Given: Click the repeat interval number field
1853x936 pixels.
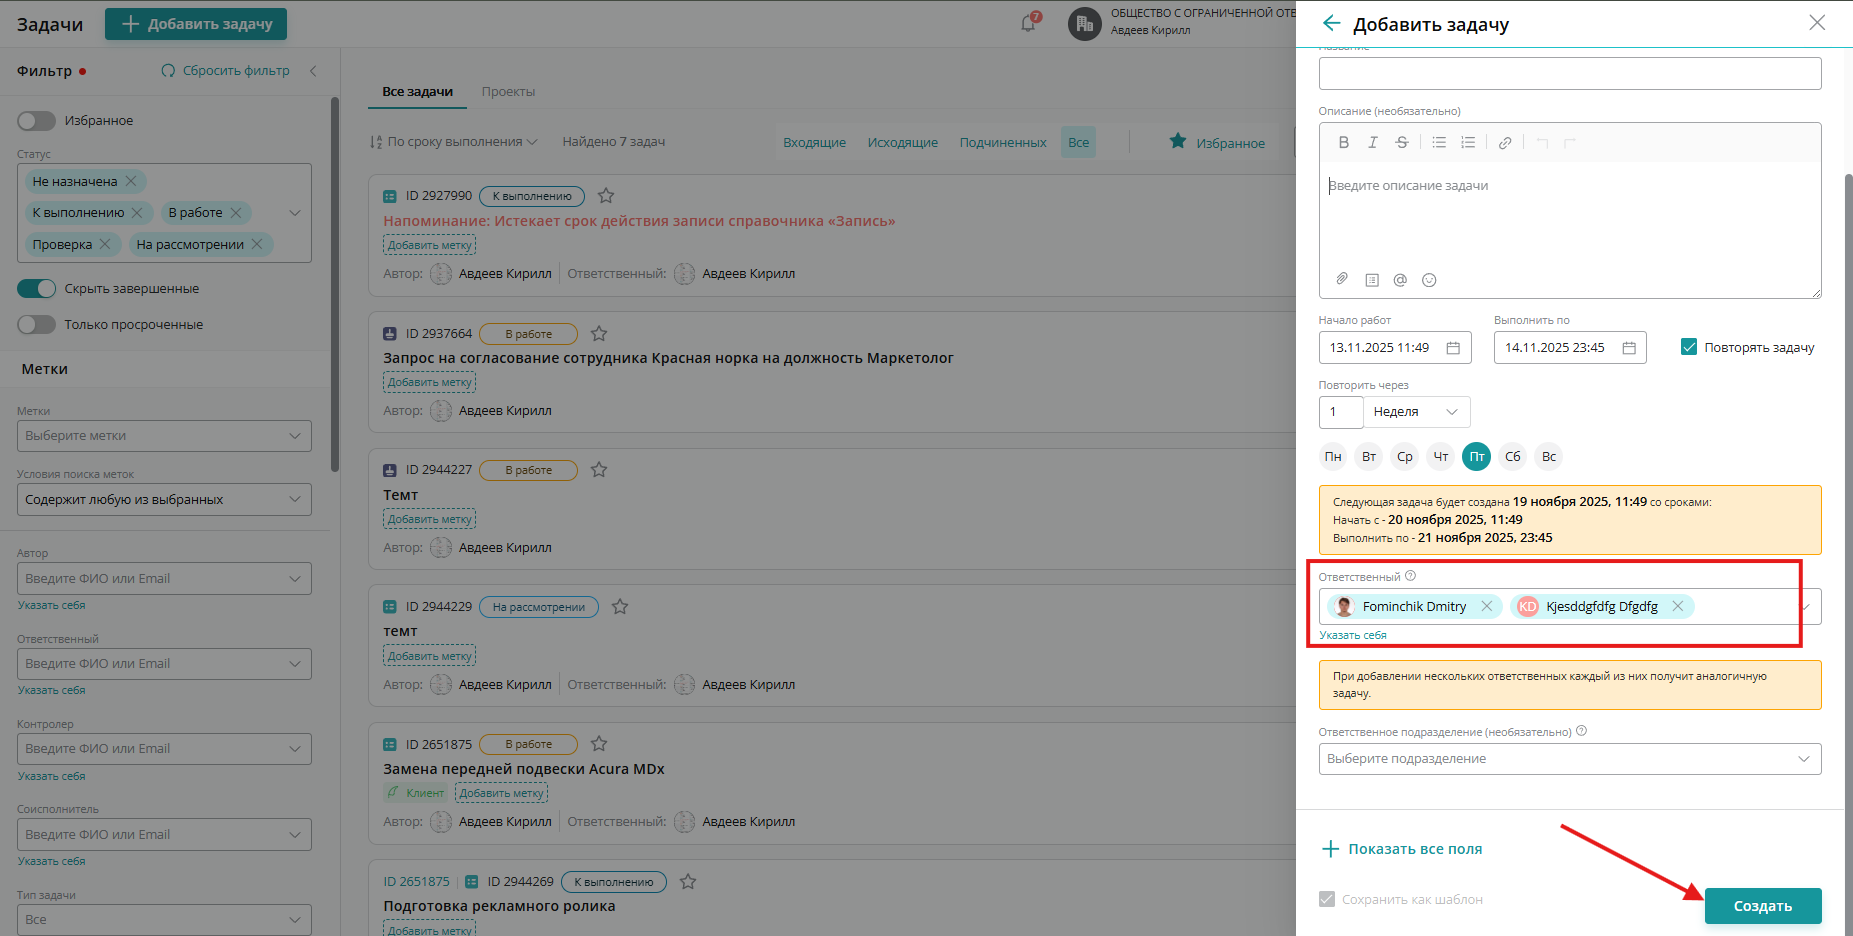Looking at the screenshot, I should point(1341,412).
